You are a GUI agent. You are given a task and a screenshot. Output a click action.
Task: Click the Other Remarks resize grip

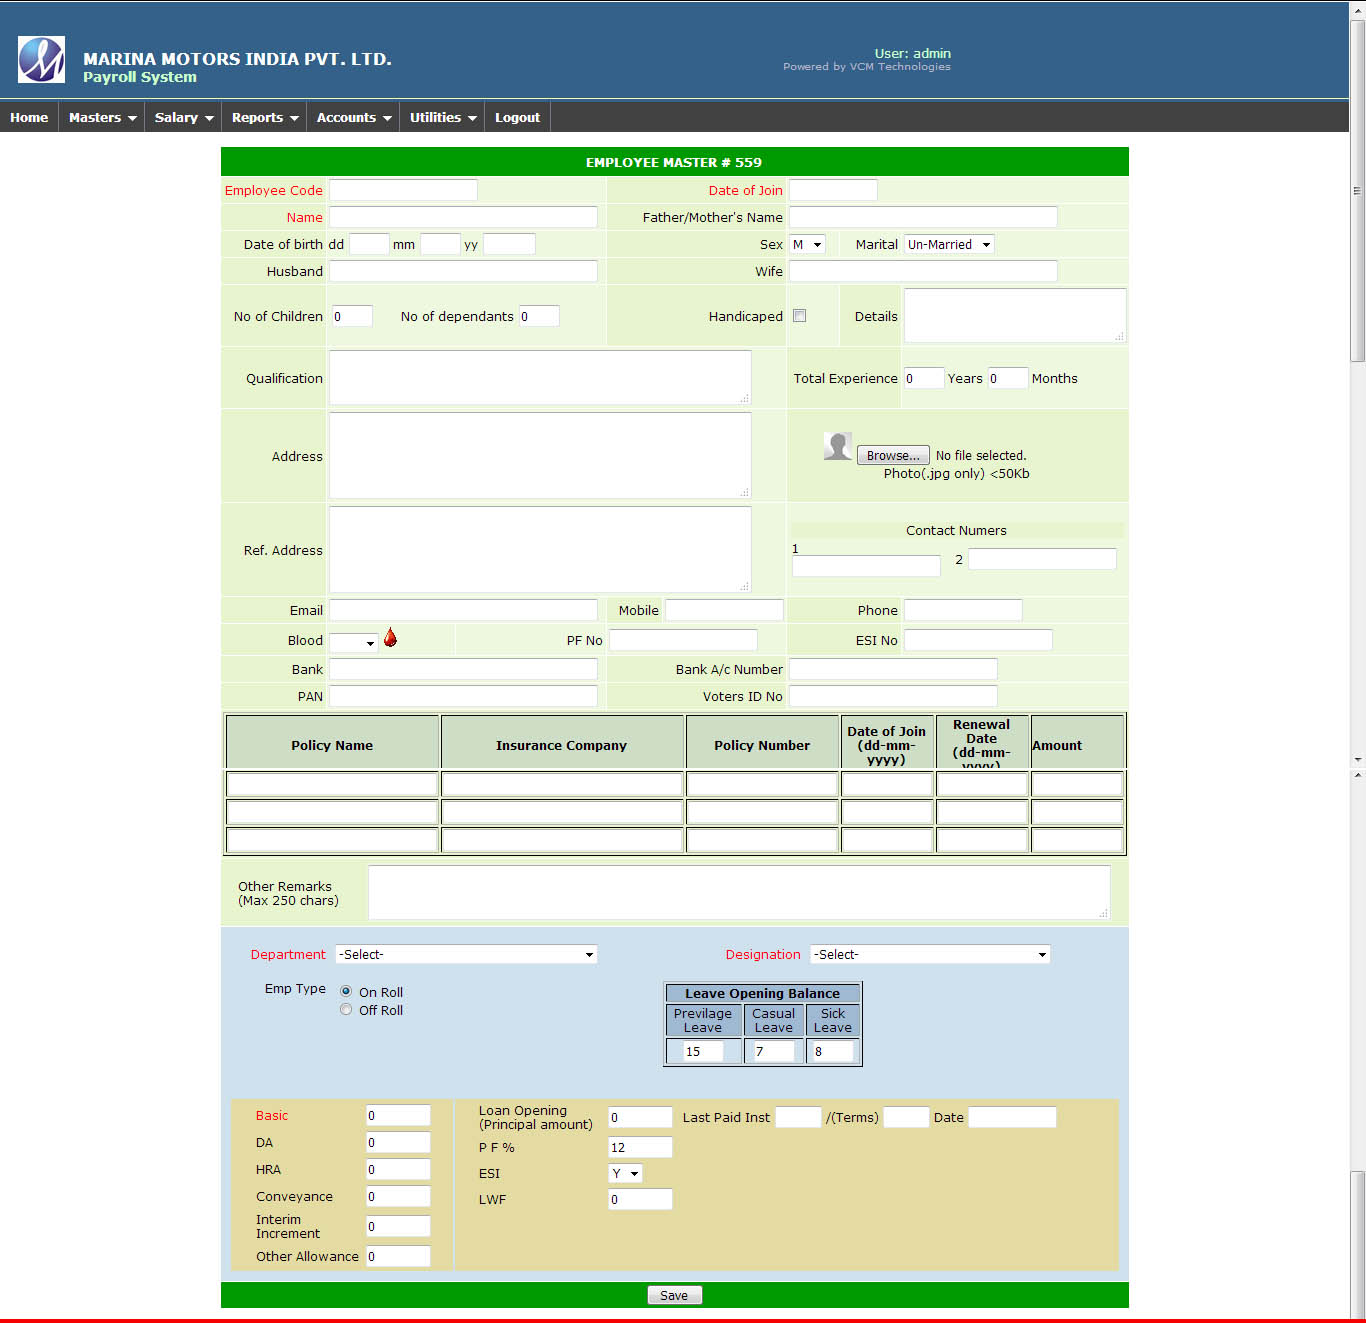click(1103, 913)
